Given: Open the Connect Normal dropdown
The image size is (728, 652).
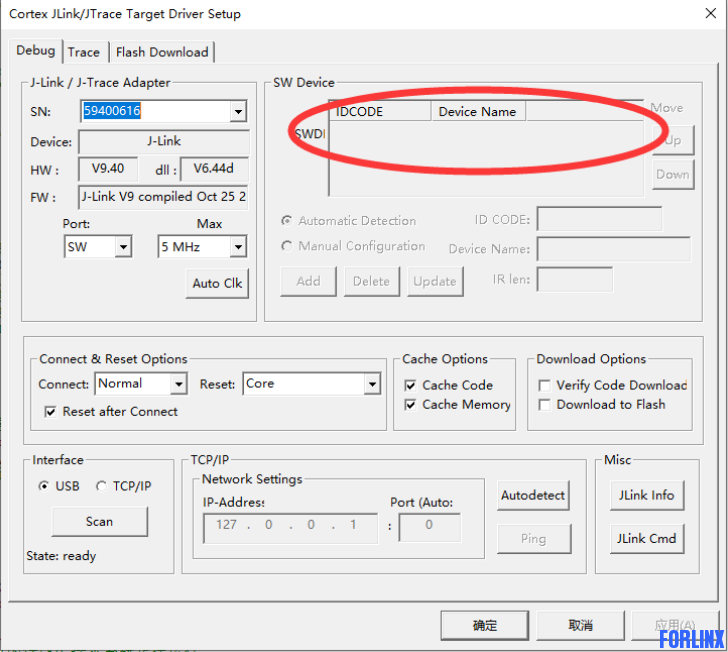Looking at the screenshot, I should [178, 384].
